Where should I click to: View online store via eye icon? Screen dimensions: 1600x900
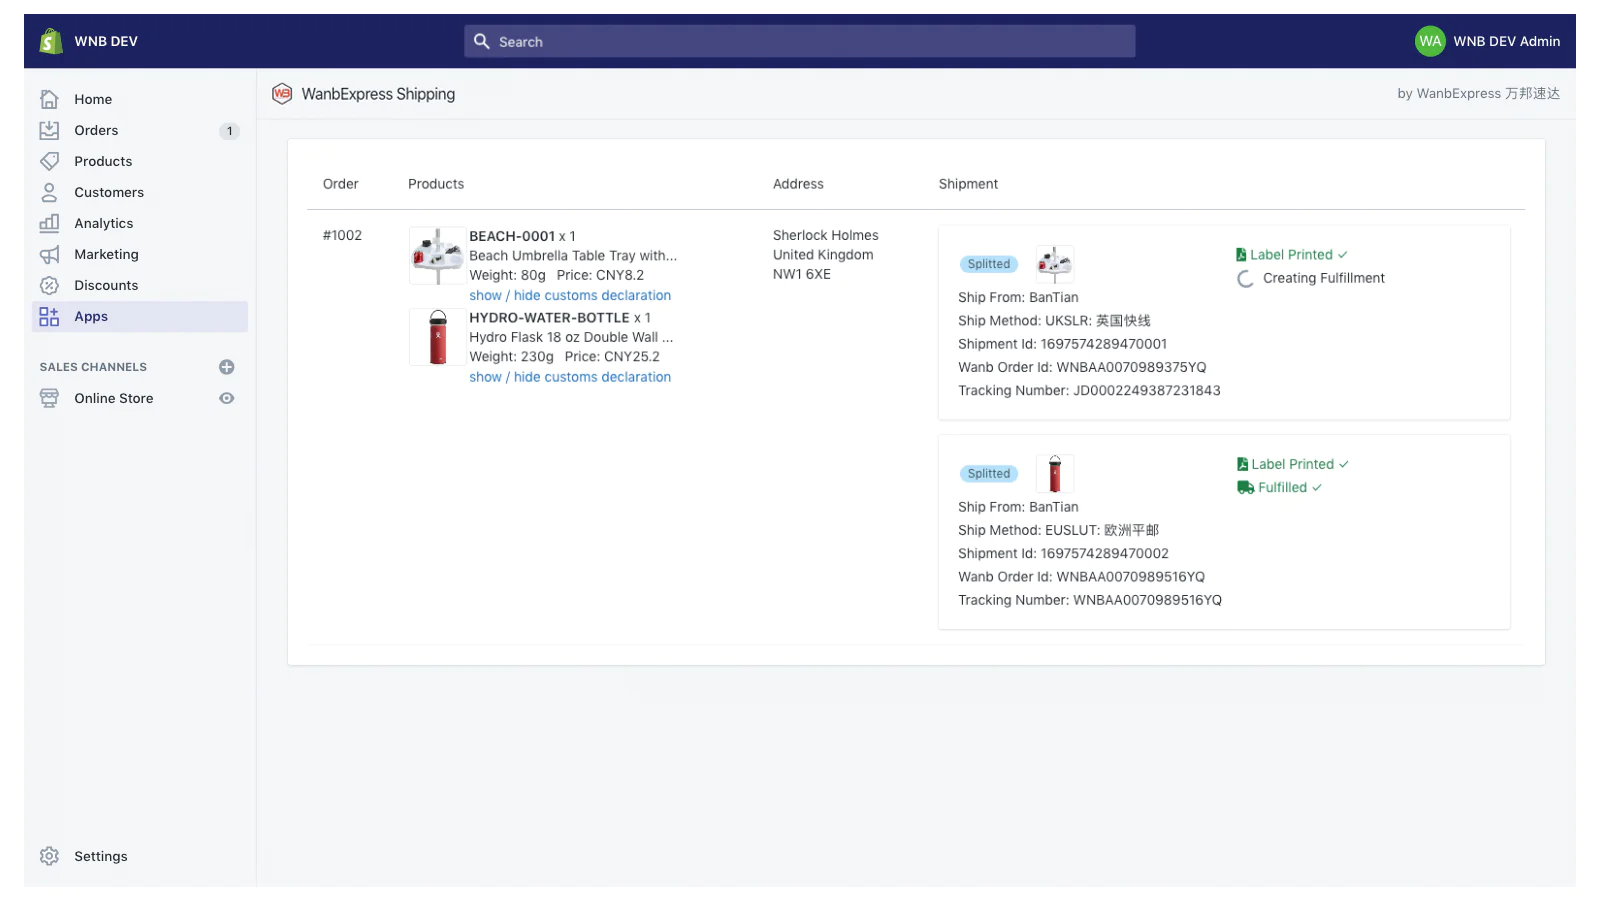(x=227, y=398)
